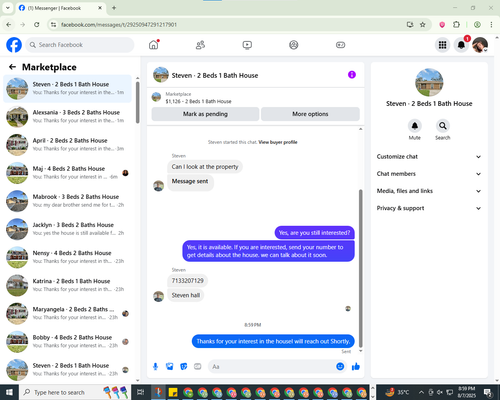This screenshot has height=400, width=500.
Task: Click the weather 35°C taskbar widget
Action: point(397,392)
